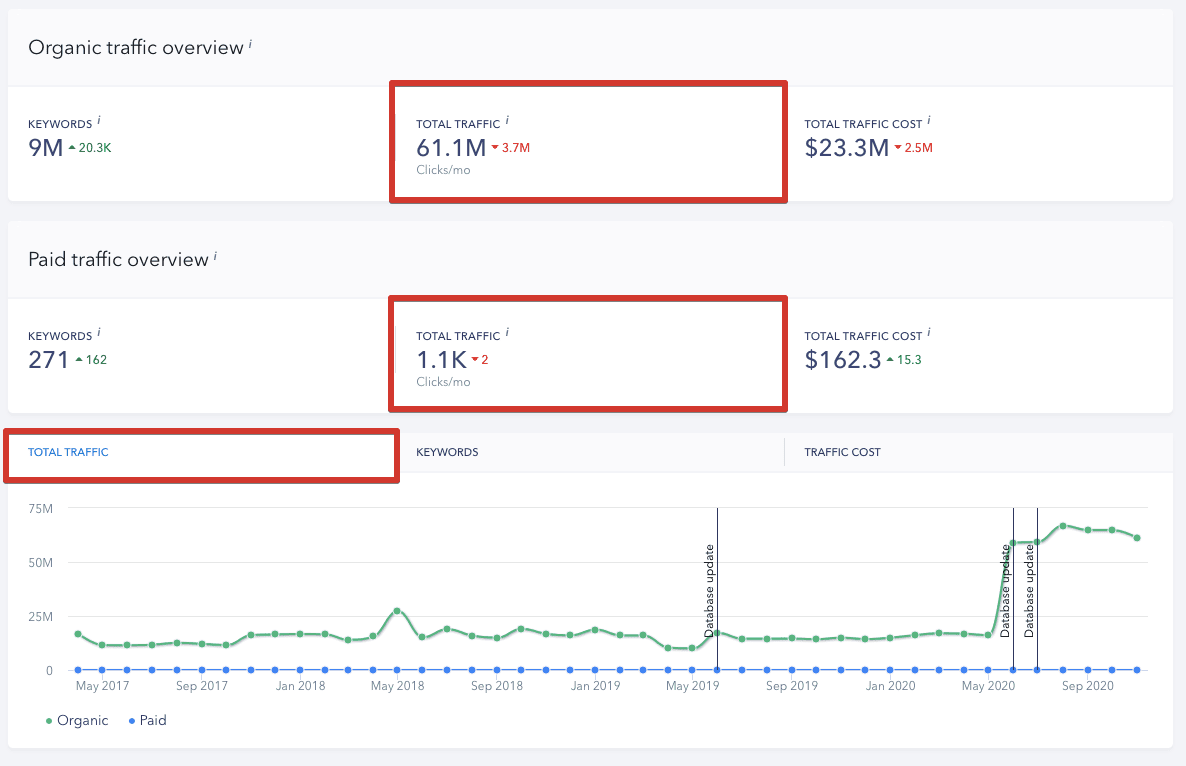Click the Jan 2020 axis label
The height and width of the screenshot is (766, 1186).
[890, 686]
